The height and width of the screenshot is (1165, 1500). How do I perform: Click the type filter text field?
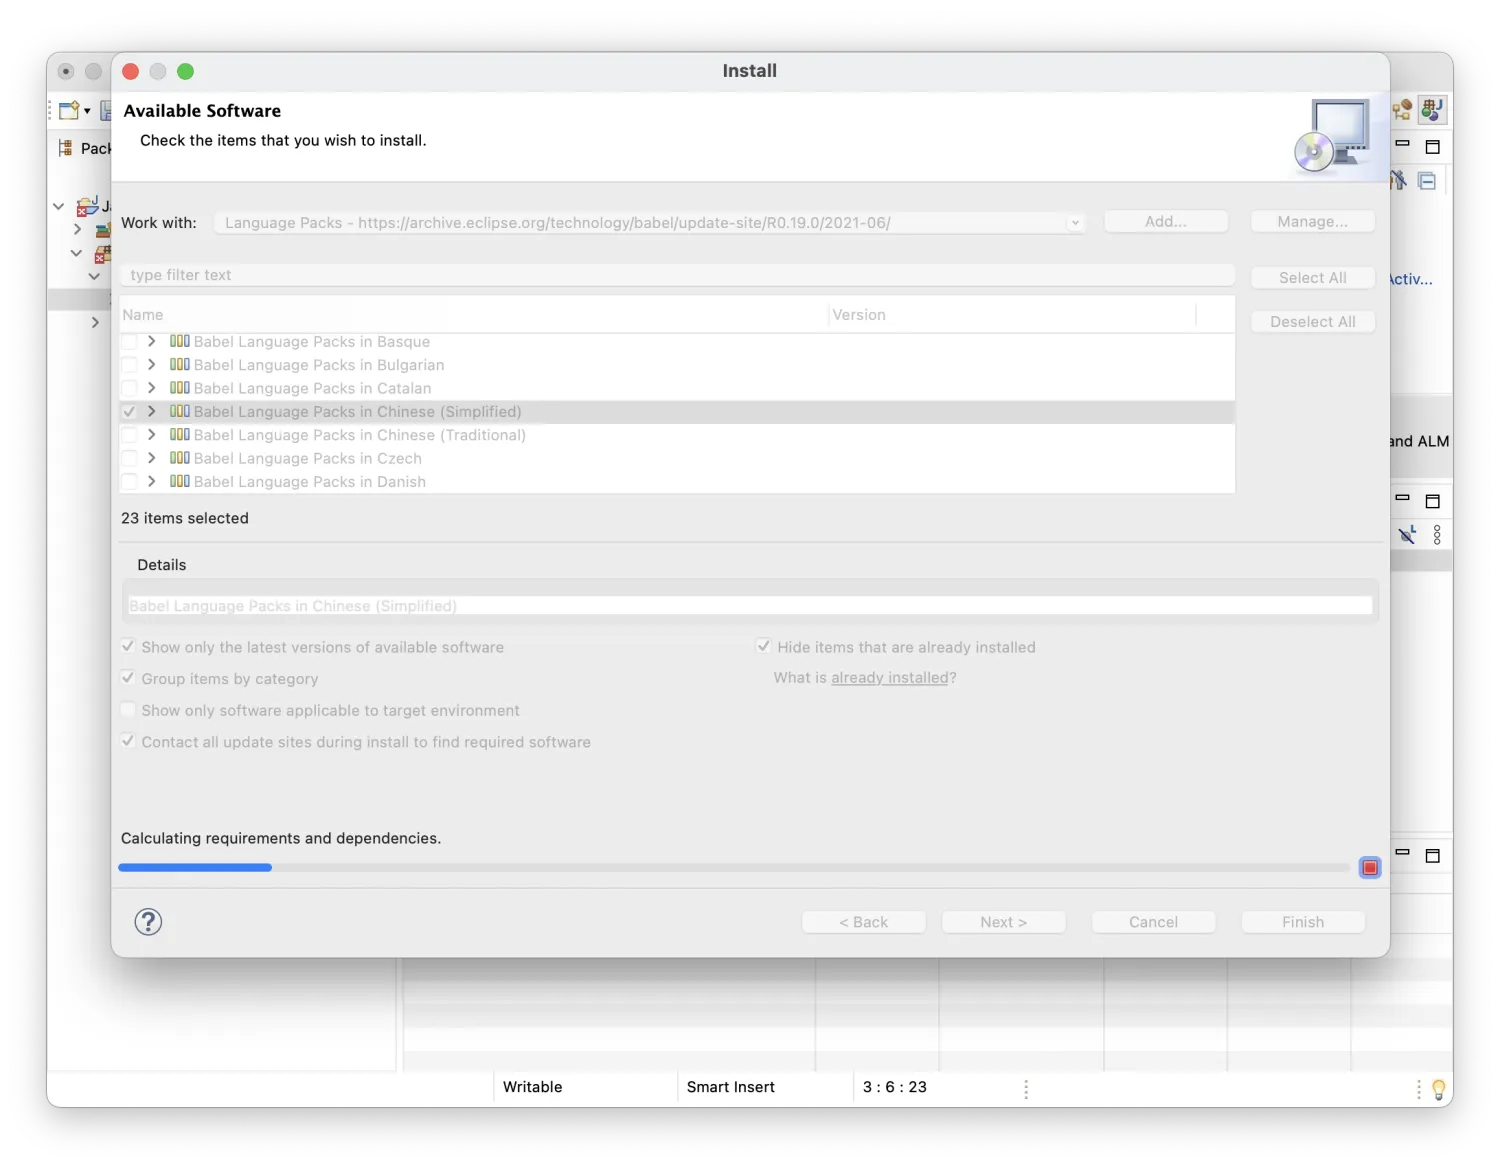coord(676,275)
